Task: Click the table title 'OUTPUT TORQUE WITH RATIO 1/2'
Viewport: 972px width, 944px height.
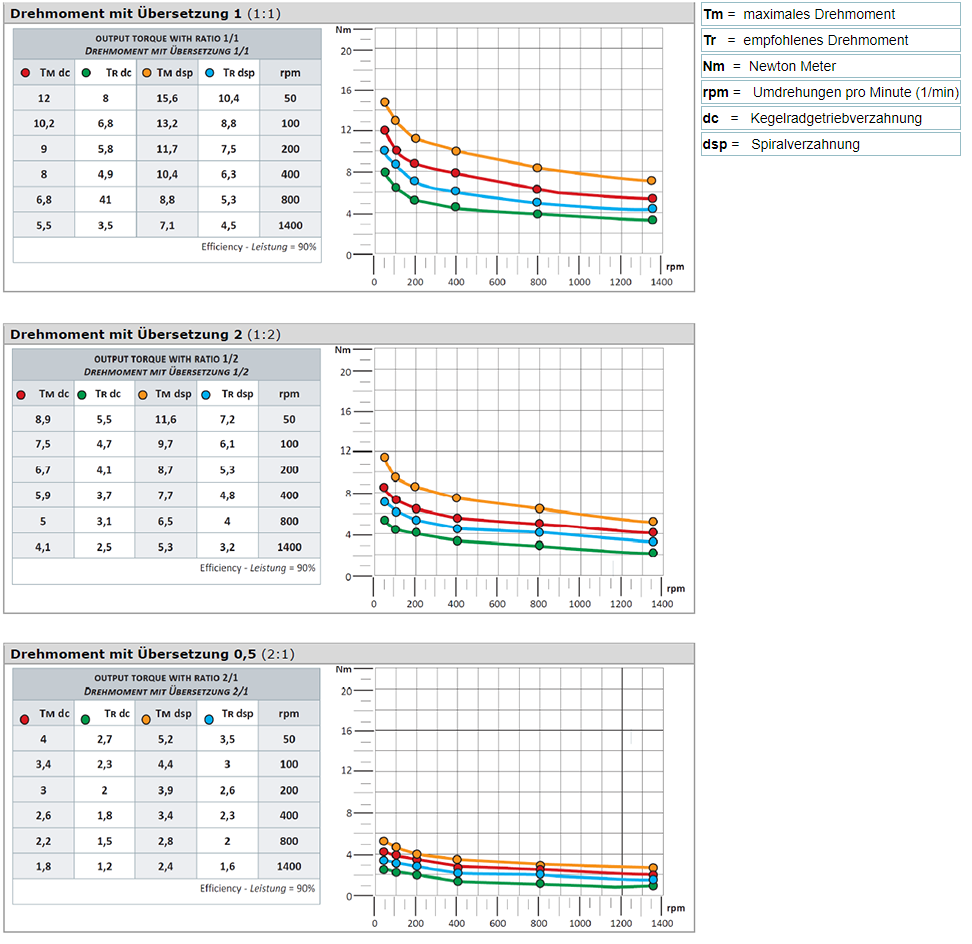Action: (x=166, y=360)
